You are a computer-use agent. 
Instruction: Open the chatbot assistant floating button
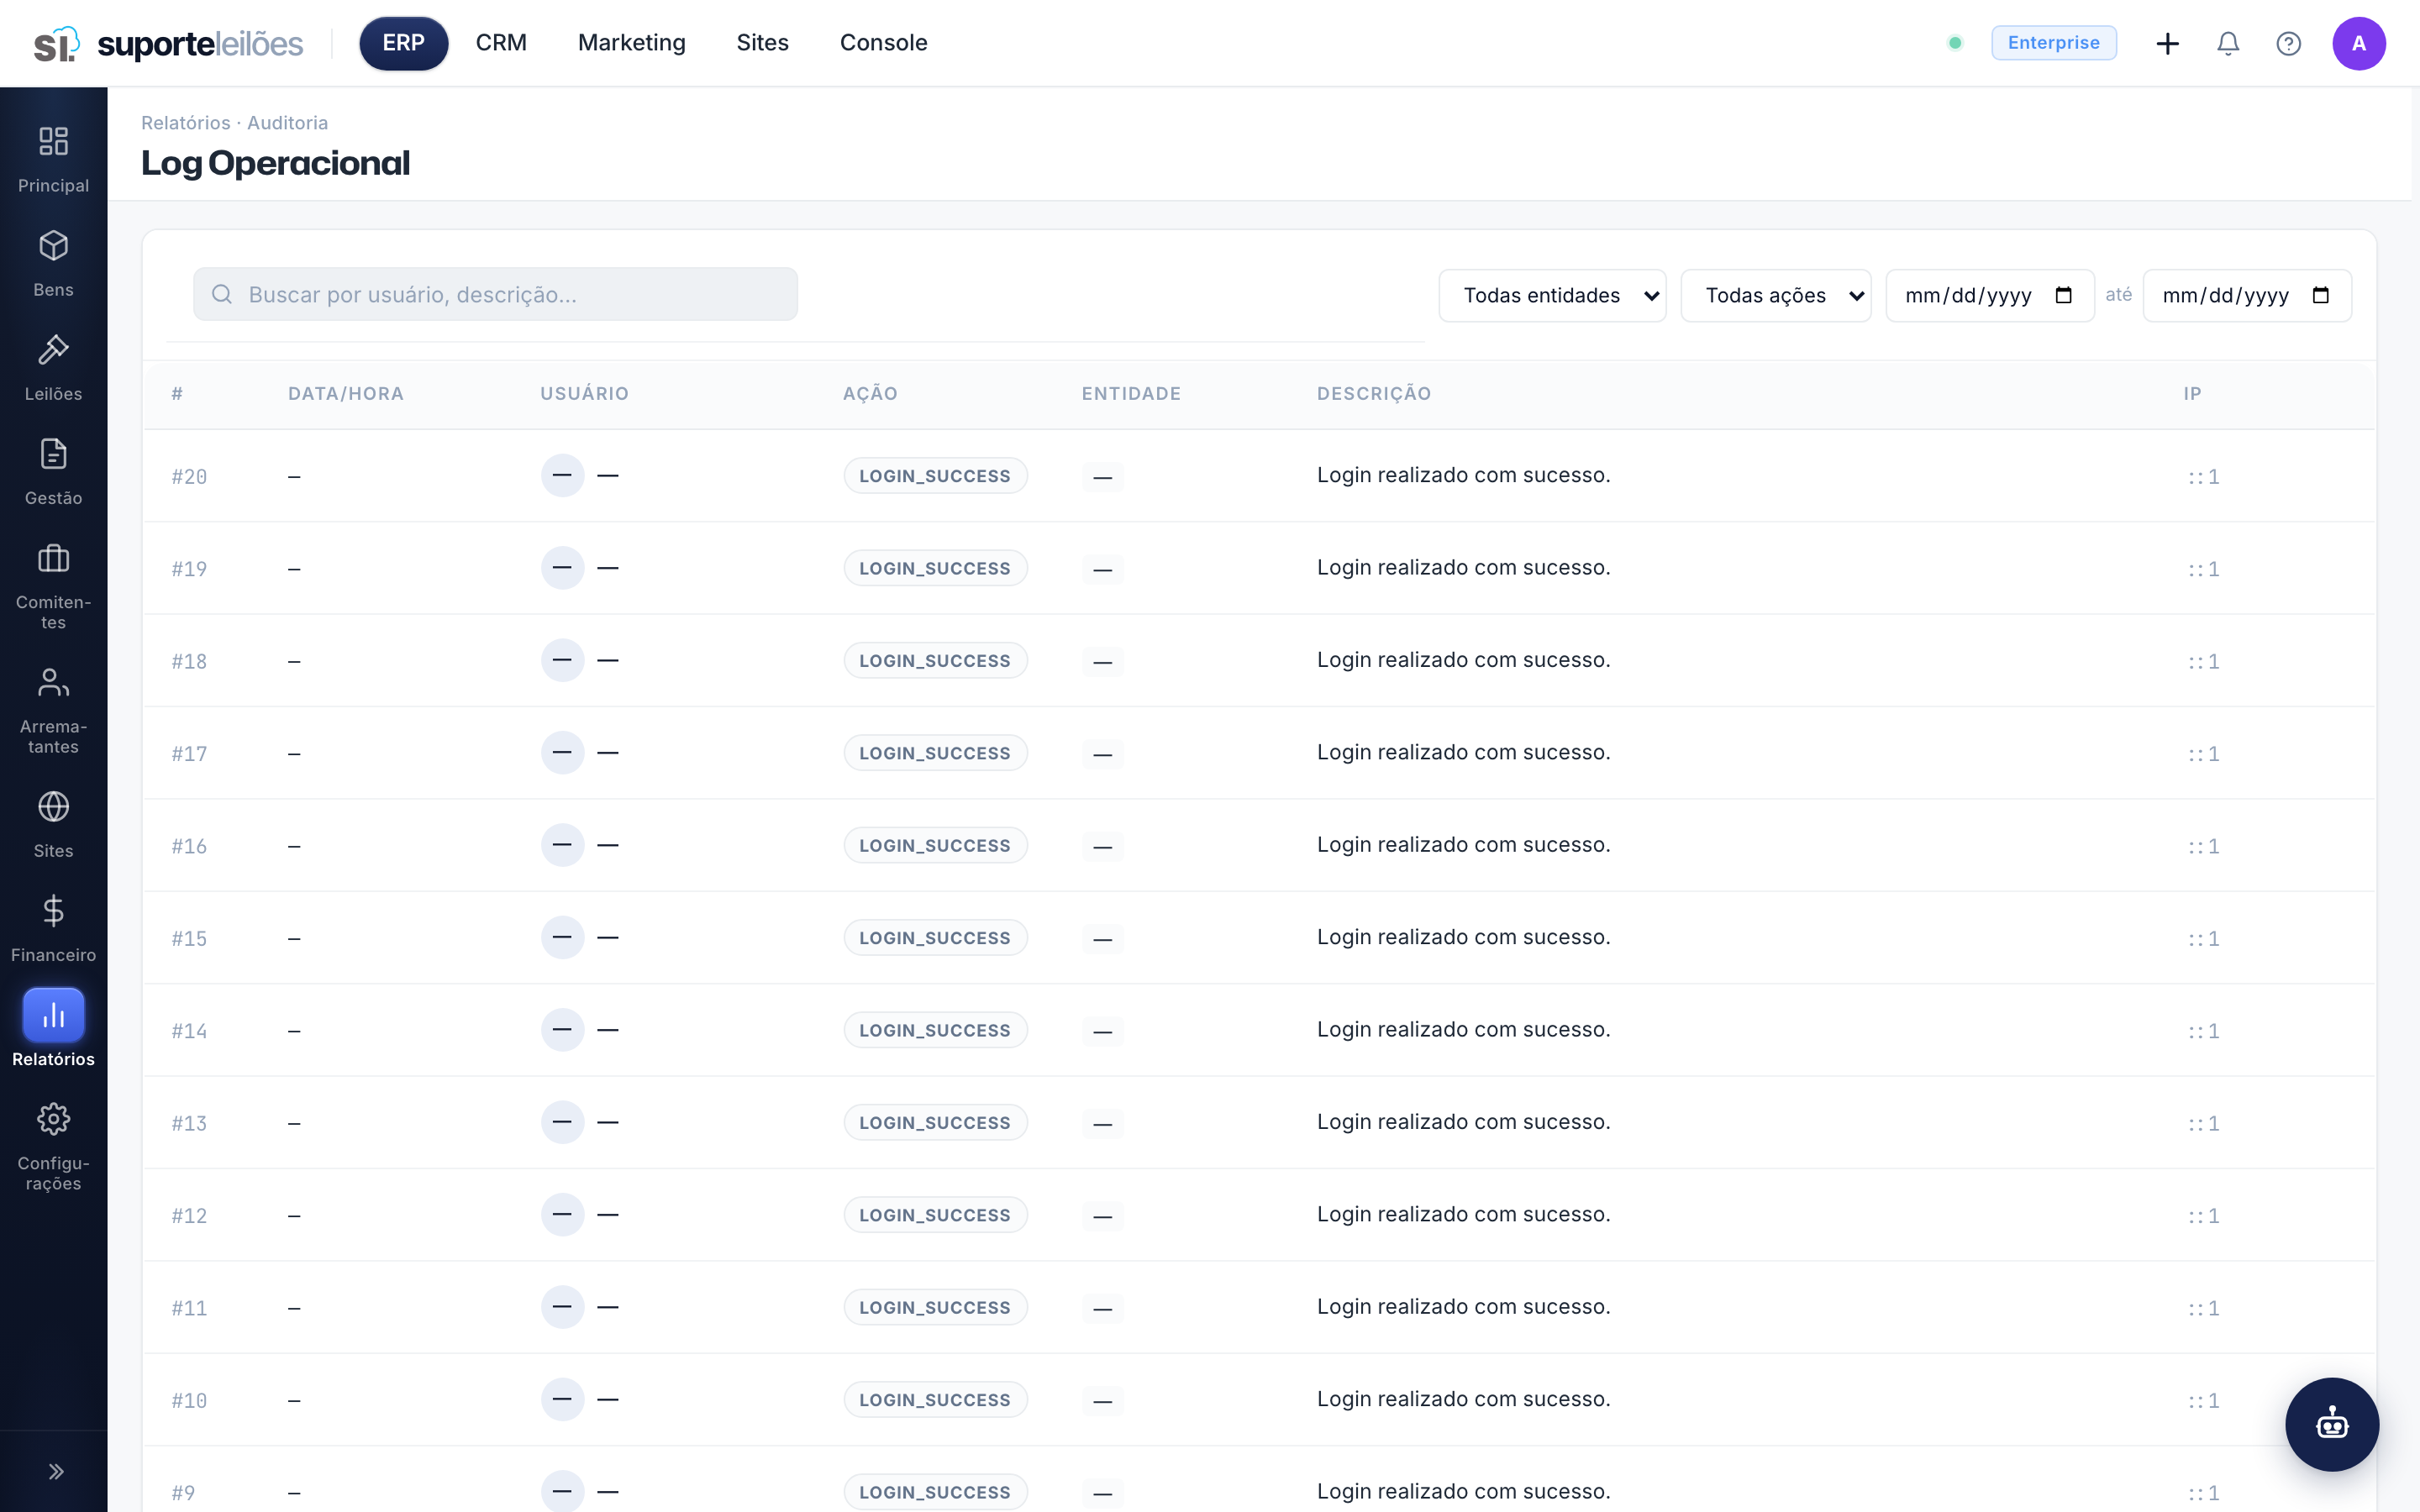coord(2332,1423)
